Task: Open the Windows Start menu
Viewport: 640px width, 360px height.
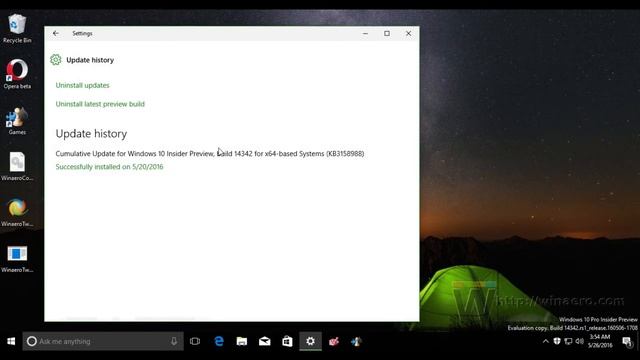Action: (x=11, y=341)
